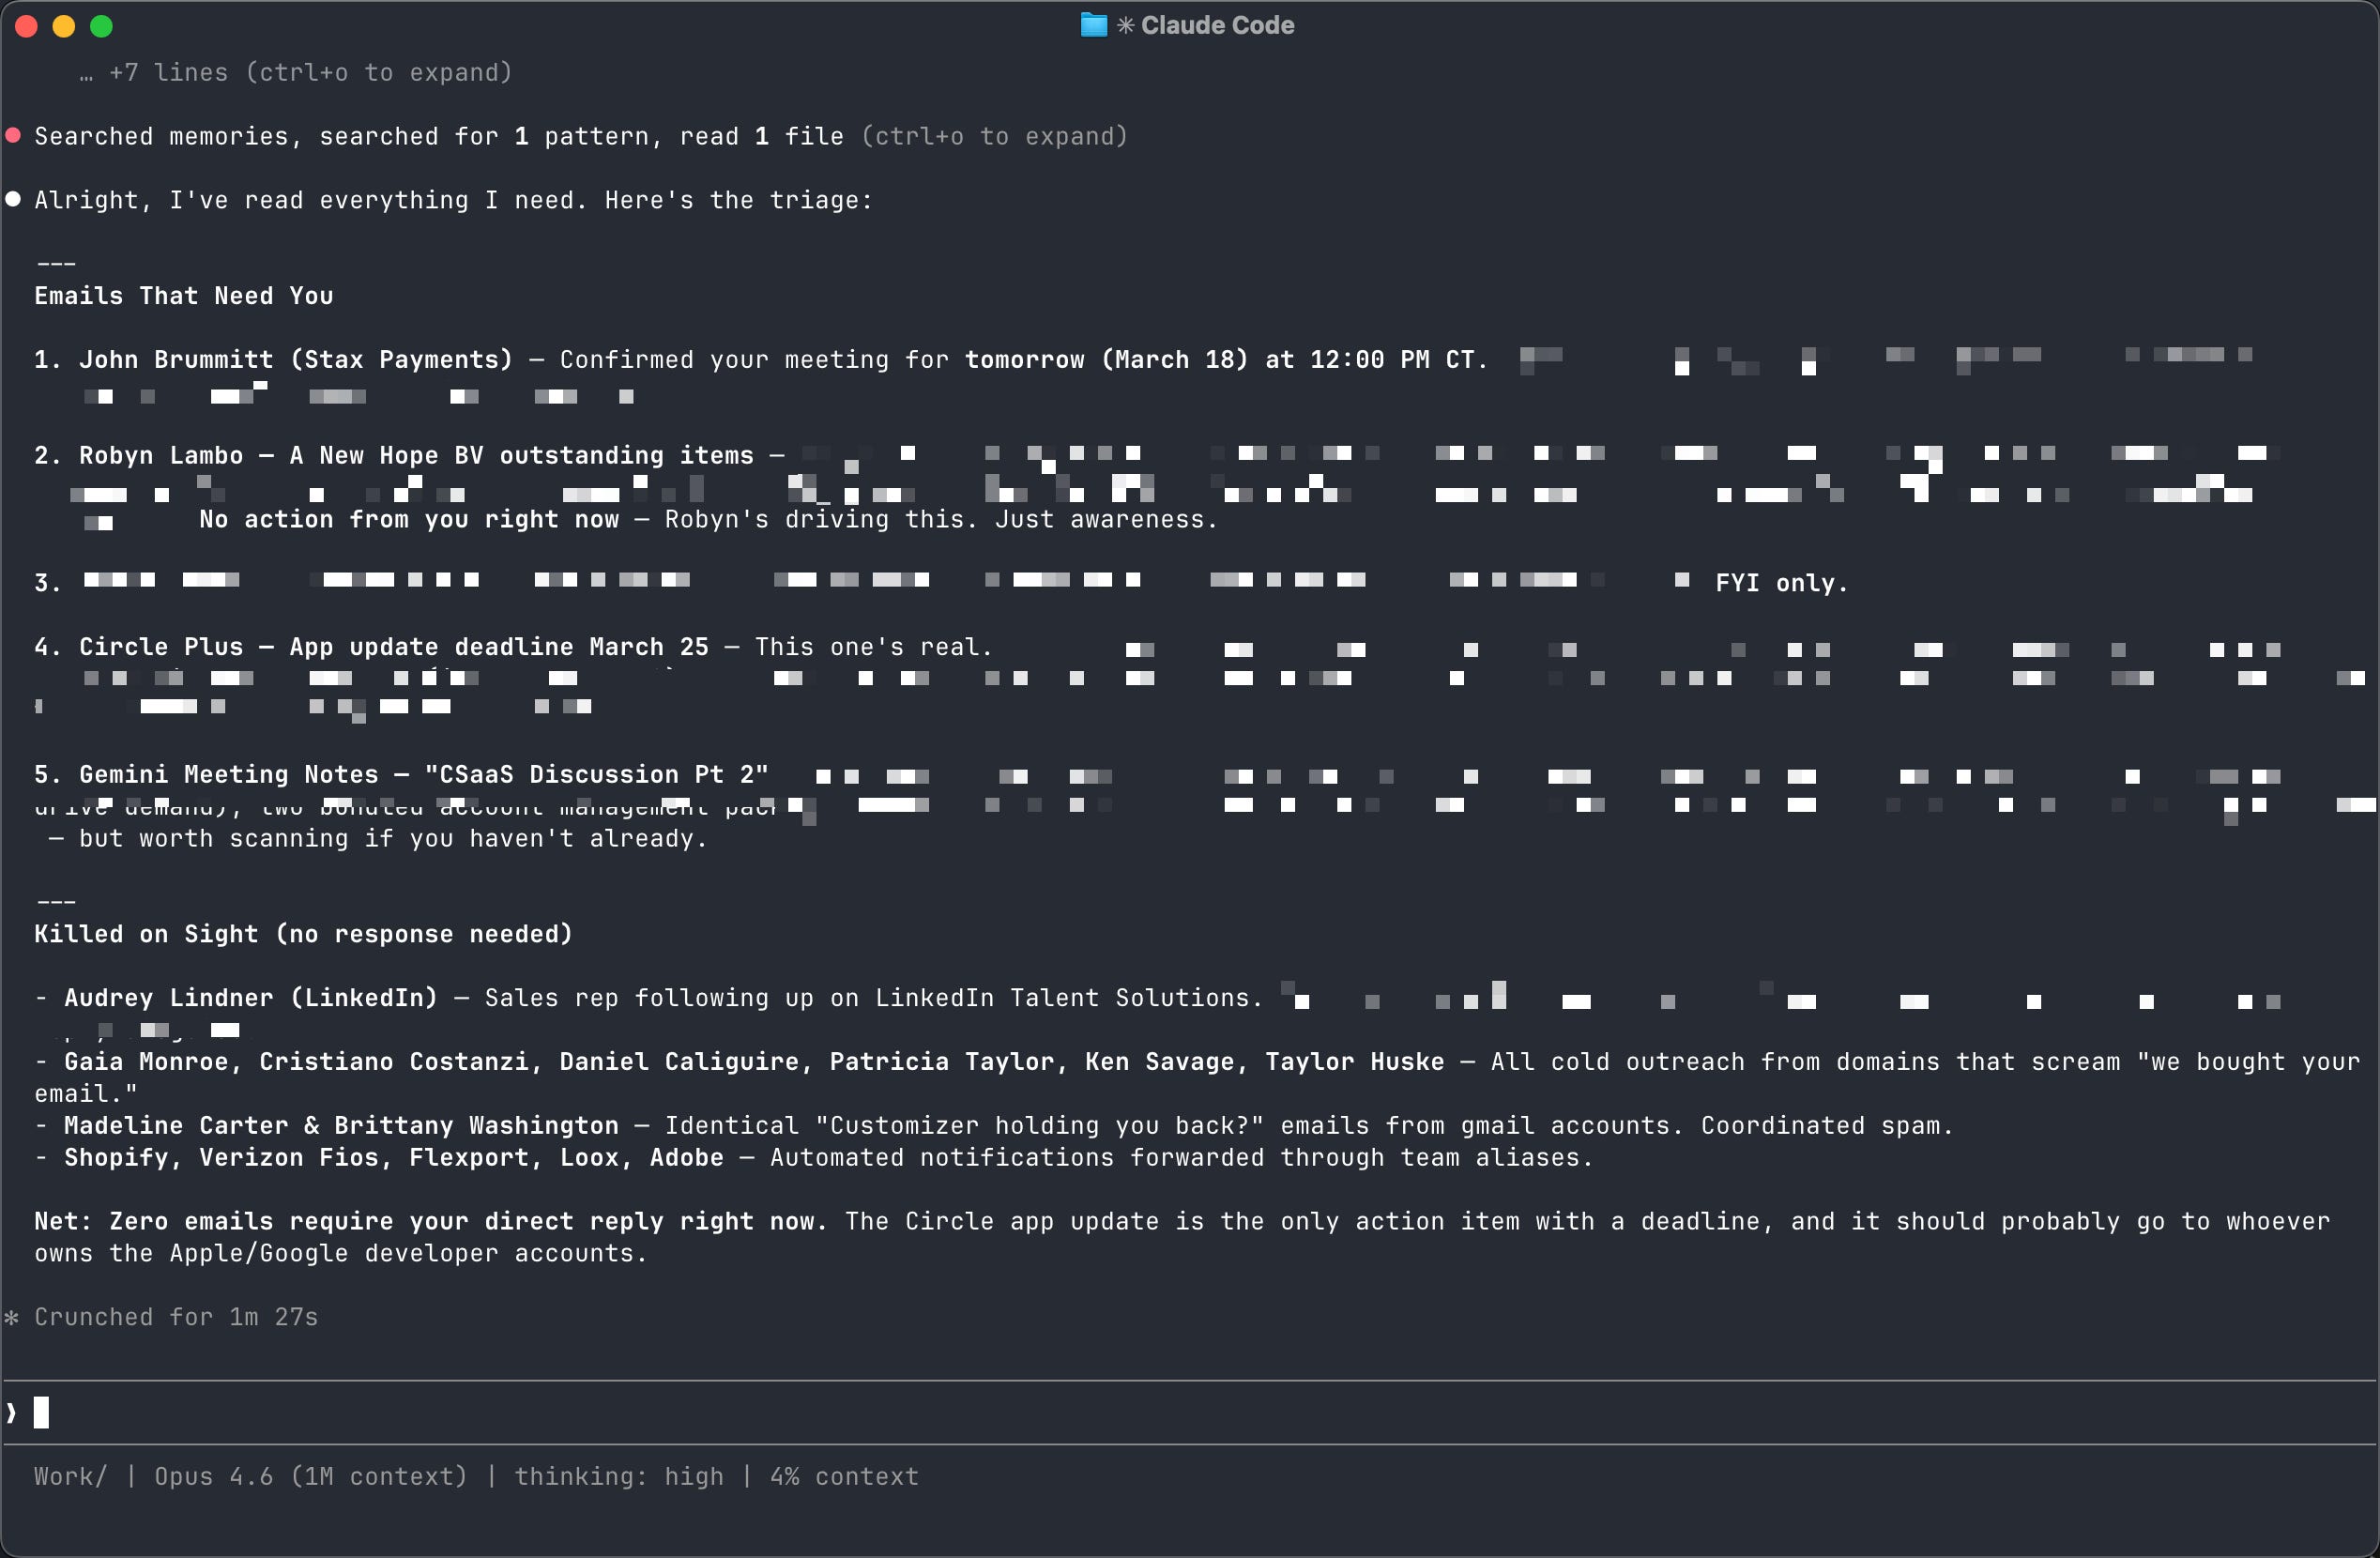Click the asterisk beside Crunched for 1m 27s

(x=12, y=1317)
